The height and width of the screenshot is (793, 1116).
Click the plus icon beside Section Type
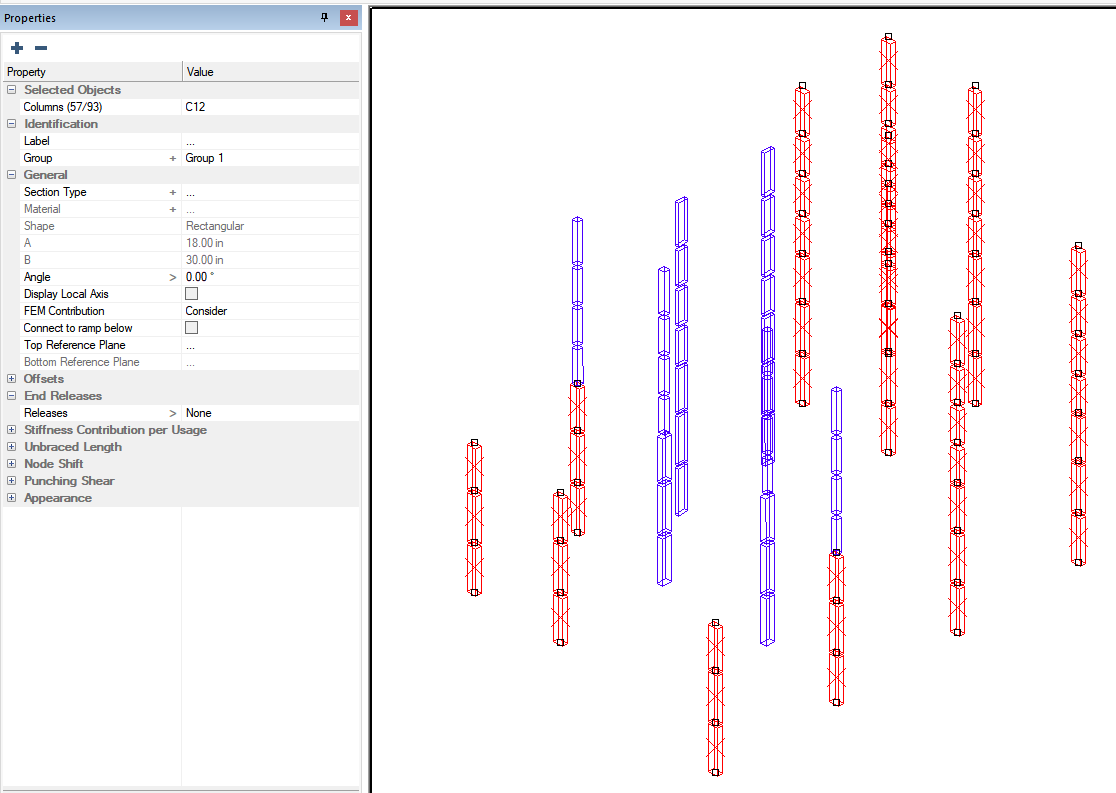pyautogui.click(x=173, y=192)
